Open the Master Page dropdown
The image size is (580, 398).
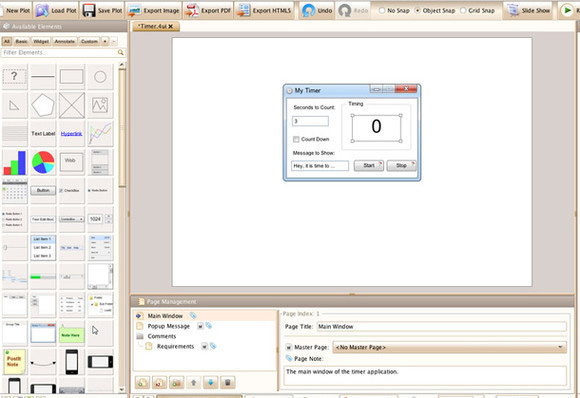tap(449, 347)
